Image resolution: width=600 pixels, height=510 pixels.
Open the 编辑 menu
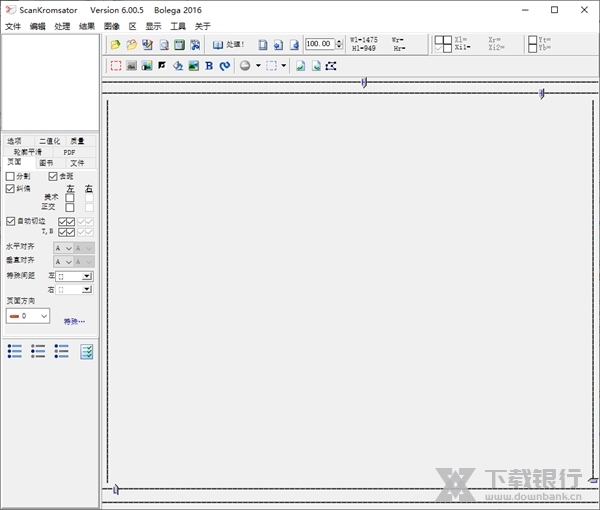click(x=38, y=26)
